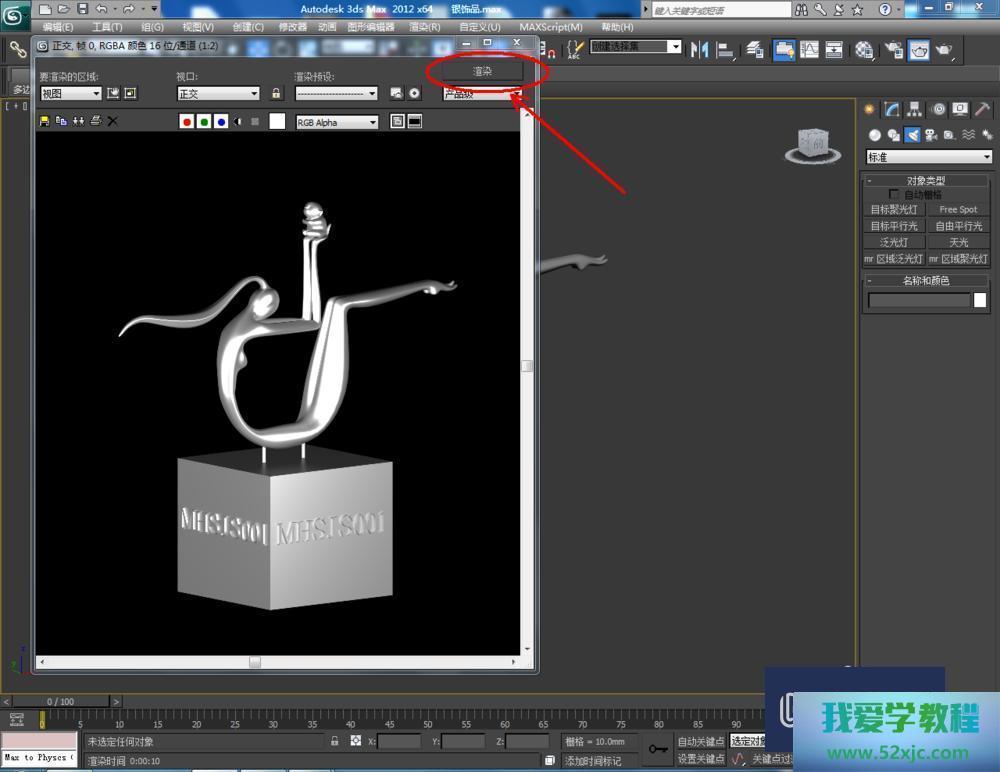Open the 渲染(R) menu
This screenshot has width=1000, height=772.
click(424, 27)
